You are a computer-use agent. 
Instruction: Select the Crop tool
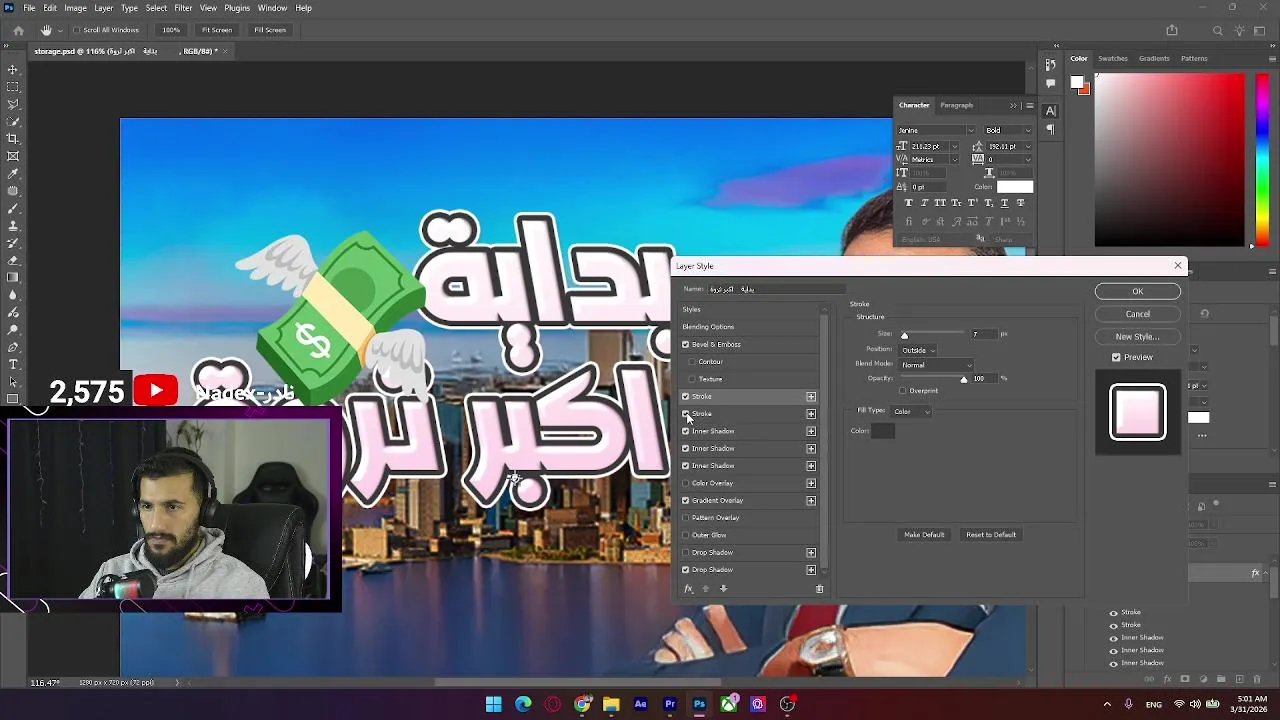tap(13, 138)
